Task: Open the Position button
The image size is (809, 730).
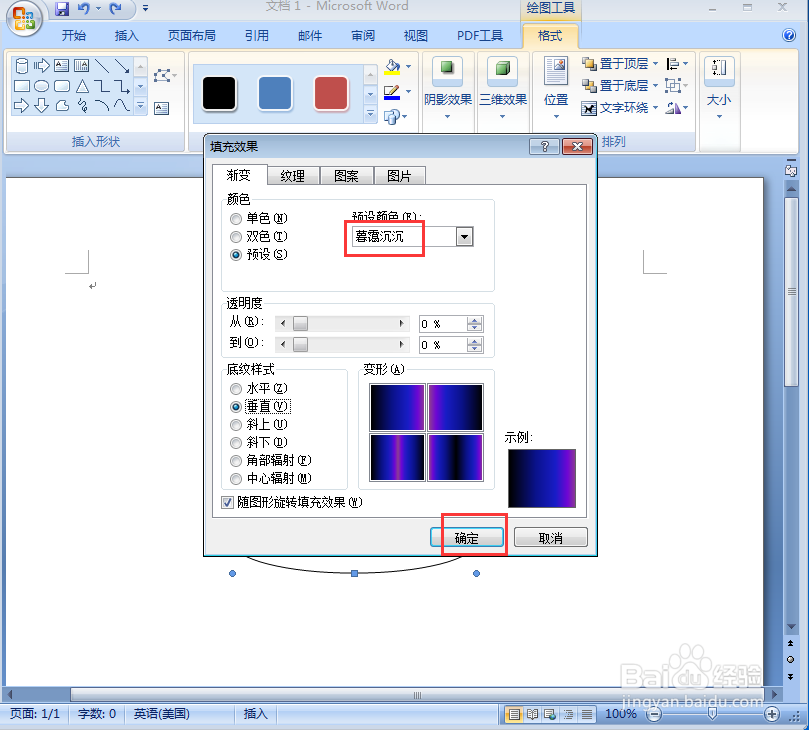Action: [556, 89]
